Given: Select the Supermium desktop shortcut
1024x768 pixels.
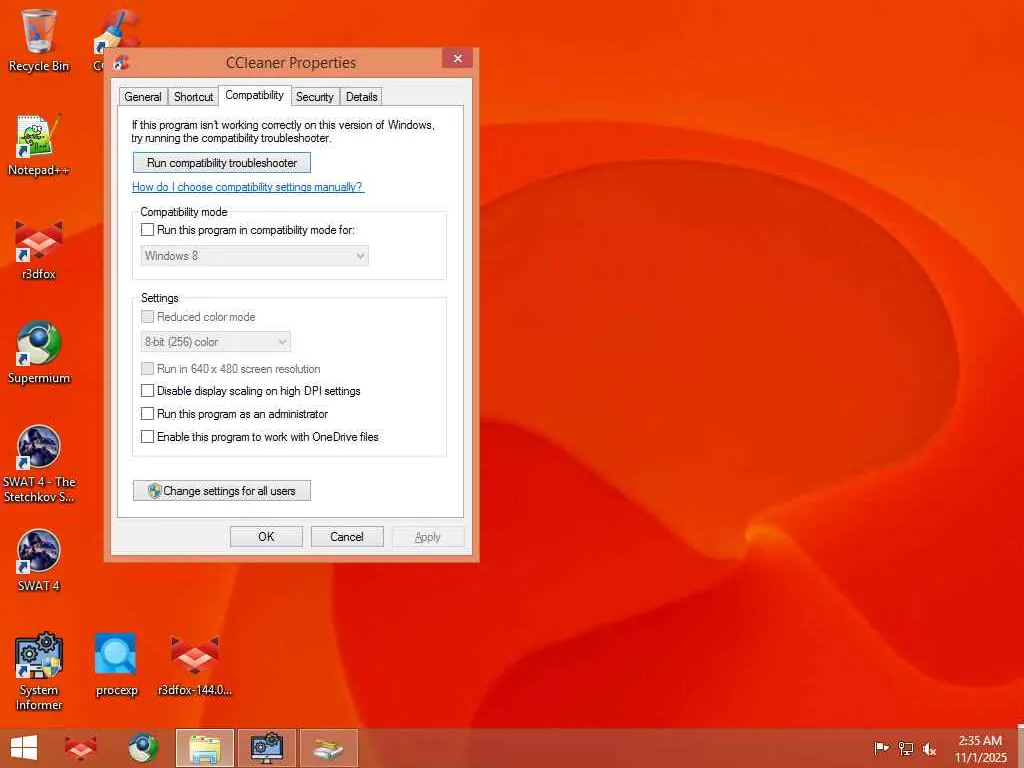Looking at the screenshot, I should (39, 353).
